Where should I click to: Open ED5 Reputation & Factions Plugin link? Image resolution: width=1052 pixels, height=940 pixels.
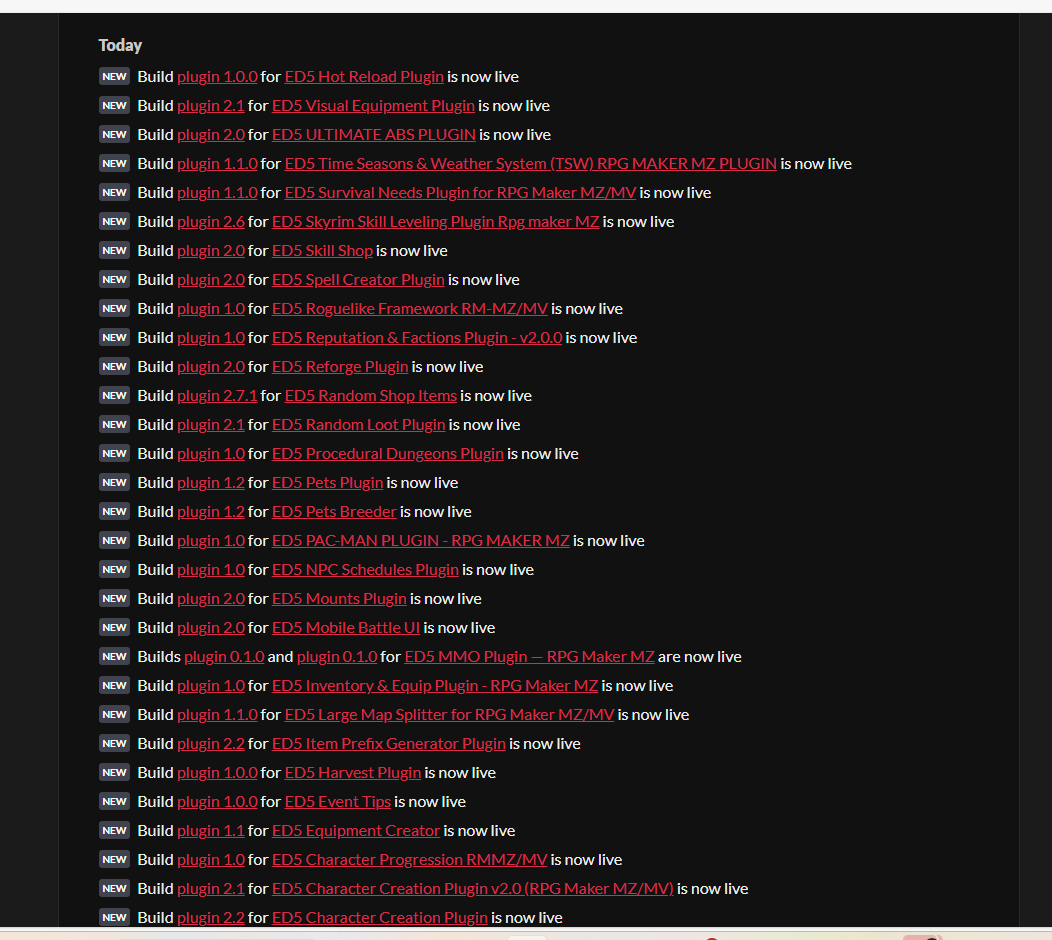[x=417, y=337]
